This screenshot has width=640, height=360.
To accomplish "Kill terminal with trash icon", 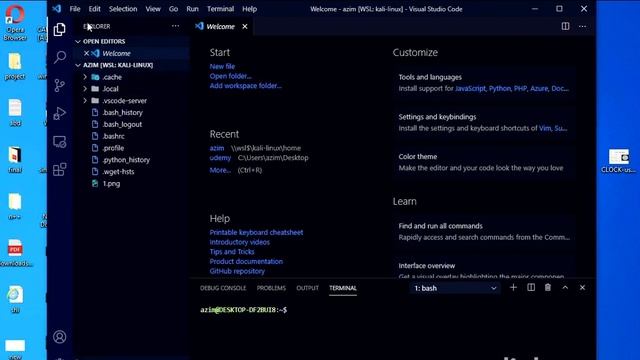I will coord(548,288).
